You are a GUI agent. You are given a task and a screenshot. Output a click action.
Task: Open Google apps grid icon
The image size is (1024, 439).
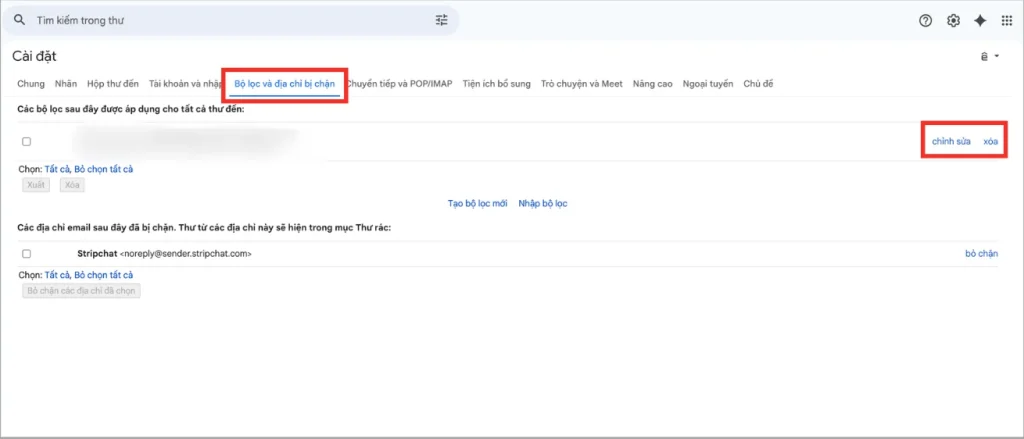coord(1007,21)
